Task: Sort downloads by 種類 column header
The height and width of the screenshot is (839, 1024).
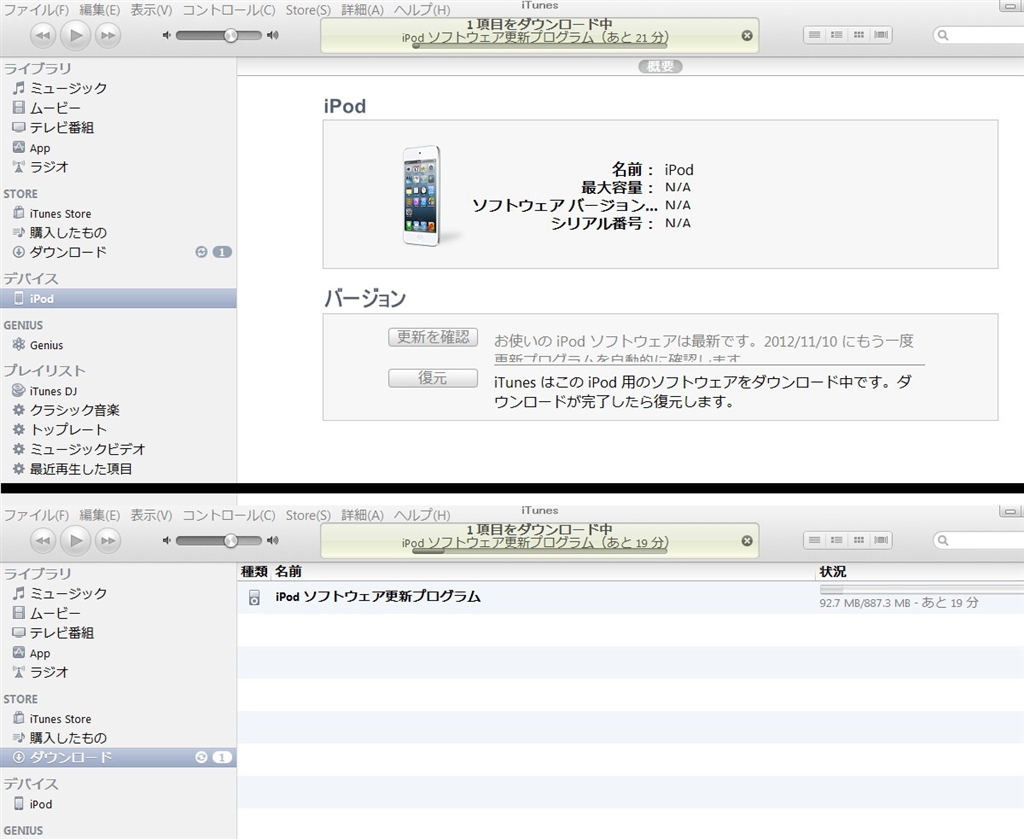Action: (x=254, y=572)
